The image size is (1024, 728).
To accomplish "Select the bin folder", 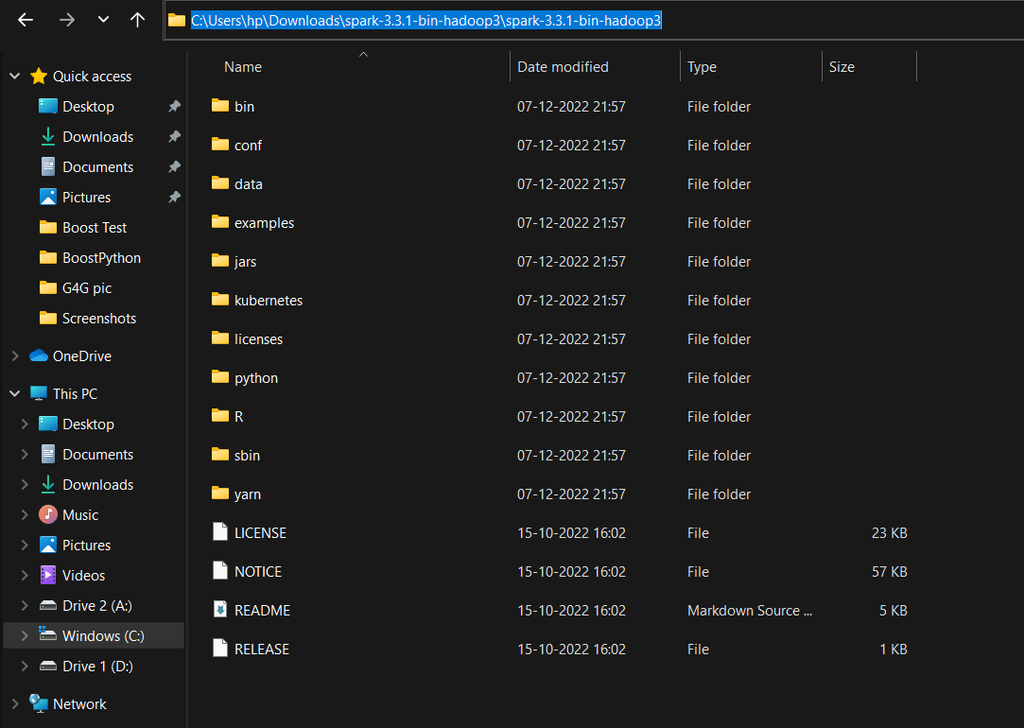I will 244,106.
